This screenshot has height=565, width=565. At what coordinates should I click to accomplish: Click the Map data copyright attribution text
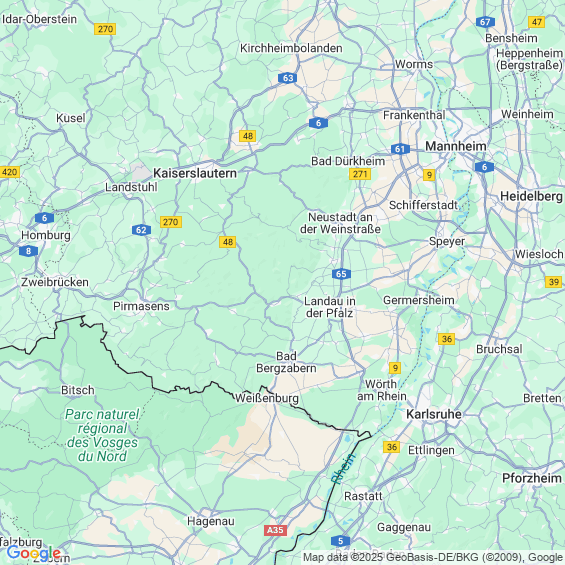tap(433, 557)
